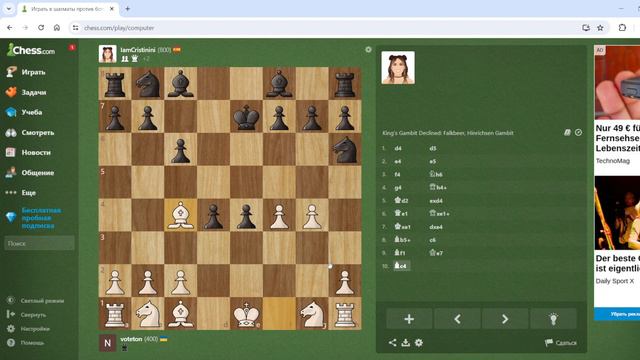Bookmark this page with star icon
This screenshot has width=640, height=360.
600,28
